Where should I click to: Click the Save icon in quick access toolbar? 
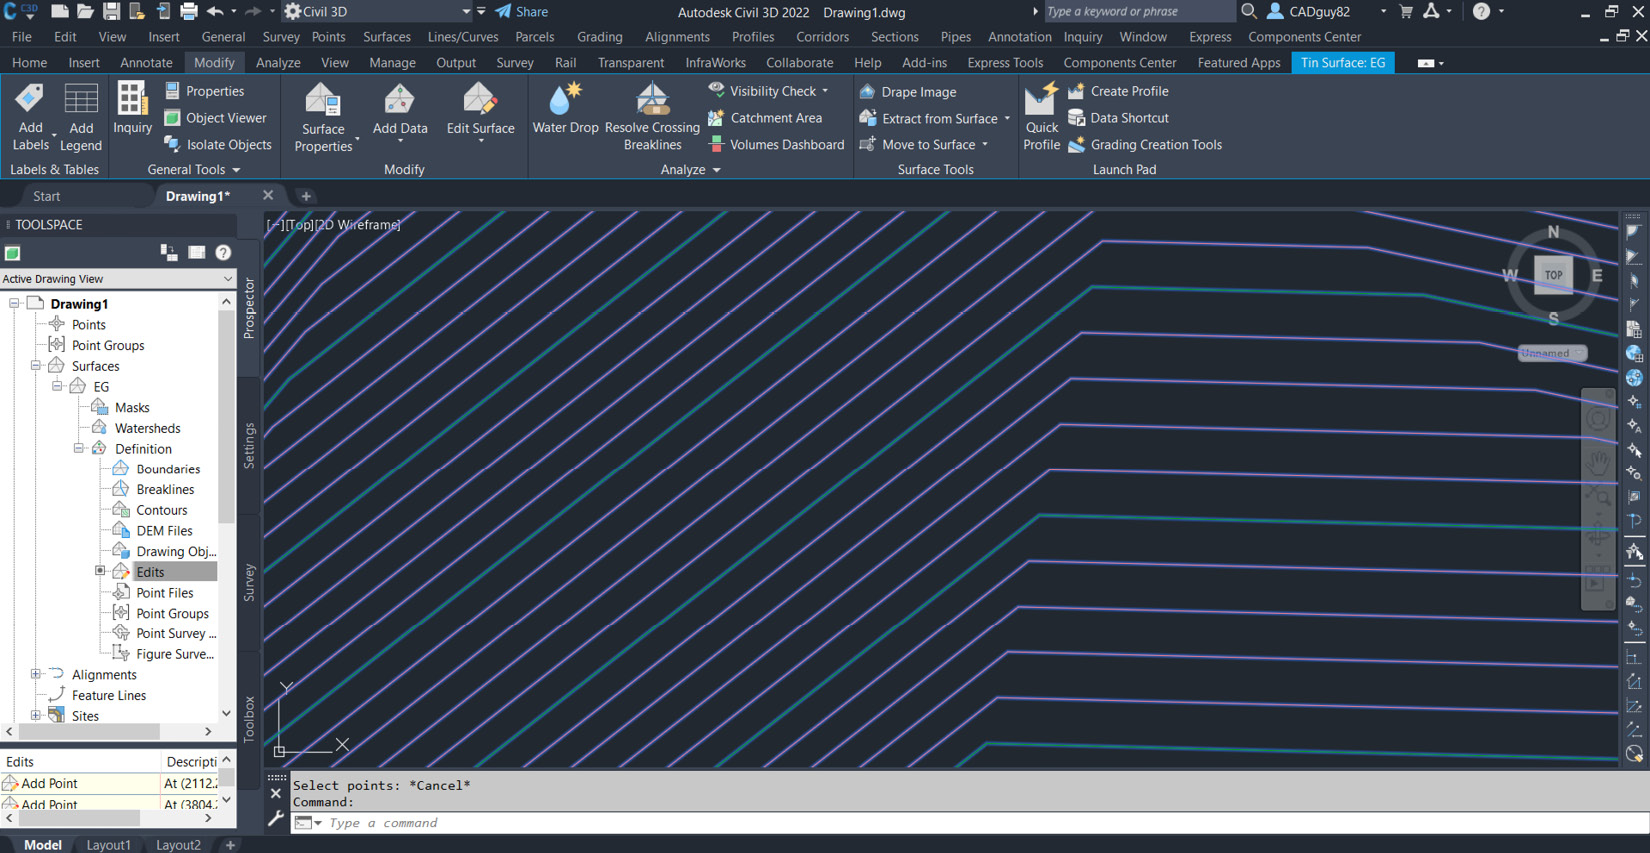(111, 12)
